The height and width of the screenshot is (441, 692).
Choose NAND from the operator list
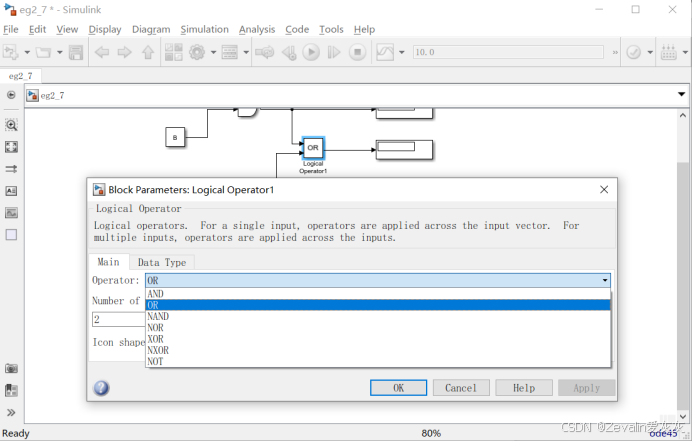378,317
